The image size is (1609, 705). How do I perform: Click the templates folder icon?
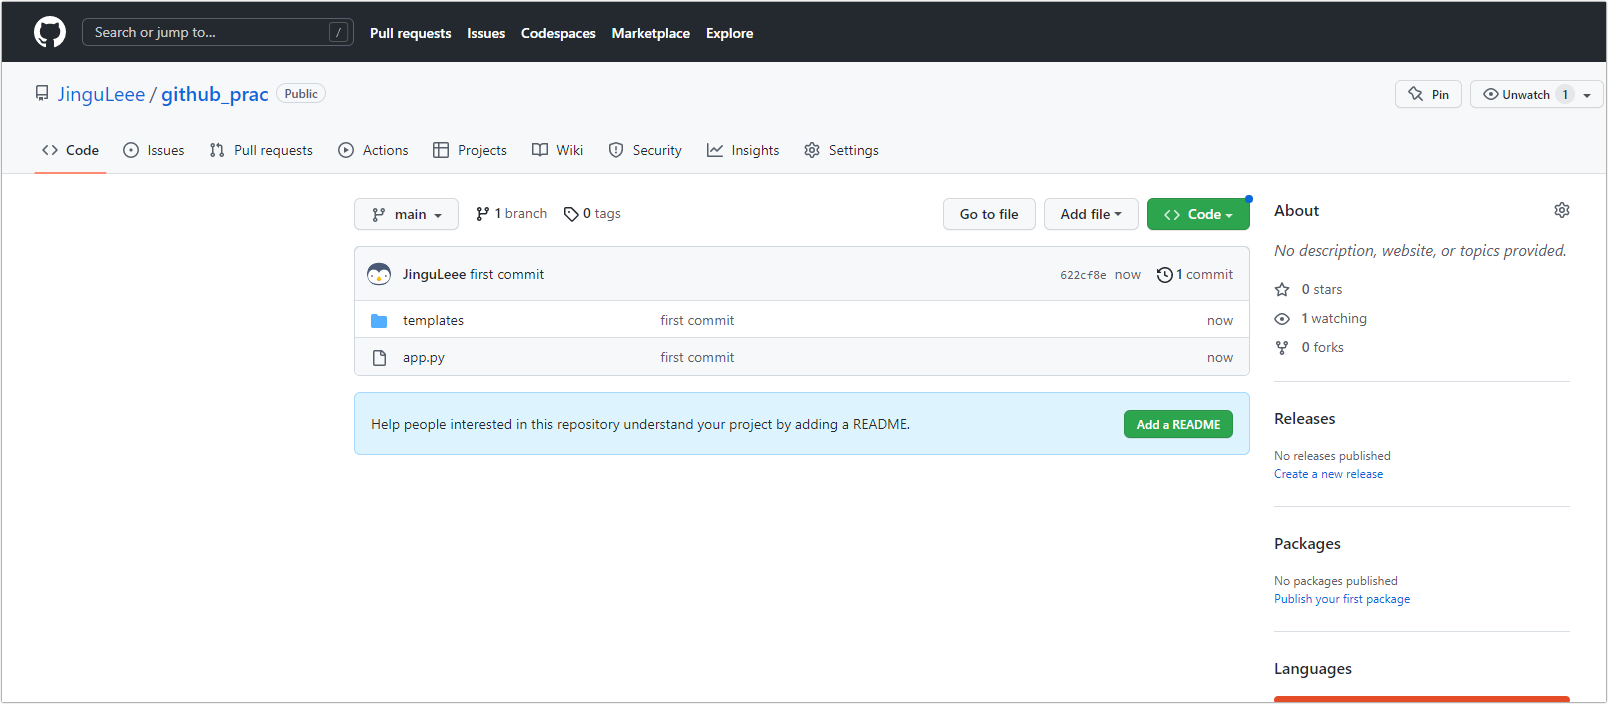(x=379, y=321)
